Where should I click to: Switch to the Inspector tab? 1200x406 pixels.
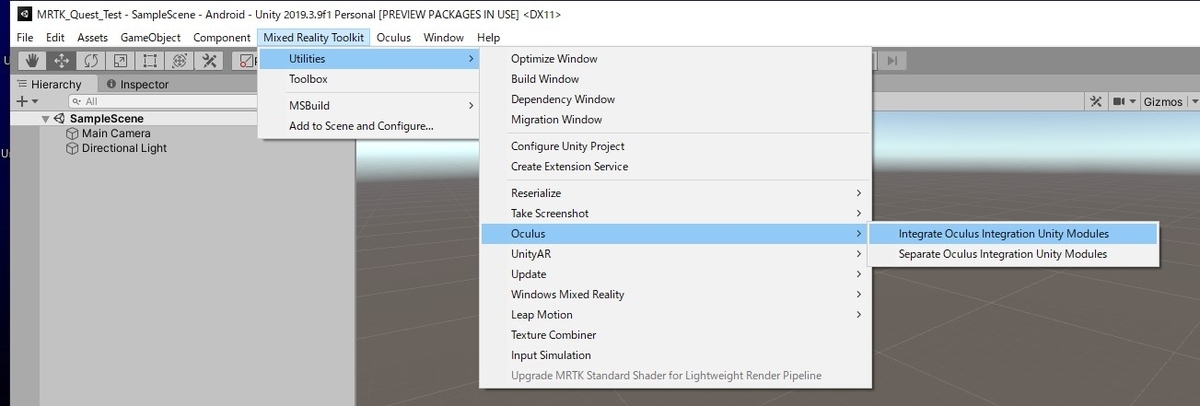click(137, 84)
